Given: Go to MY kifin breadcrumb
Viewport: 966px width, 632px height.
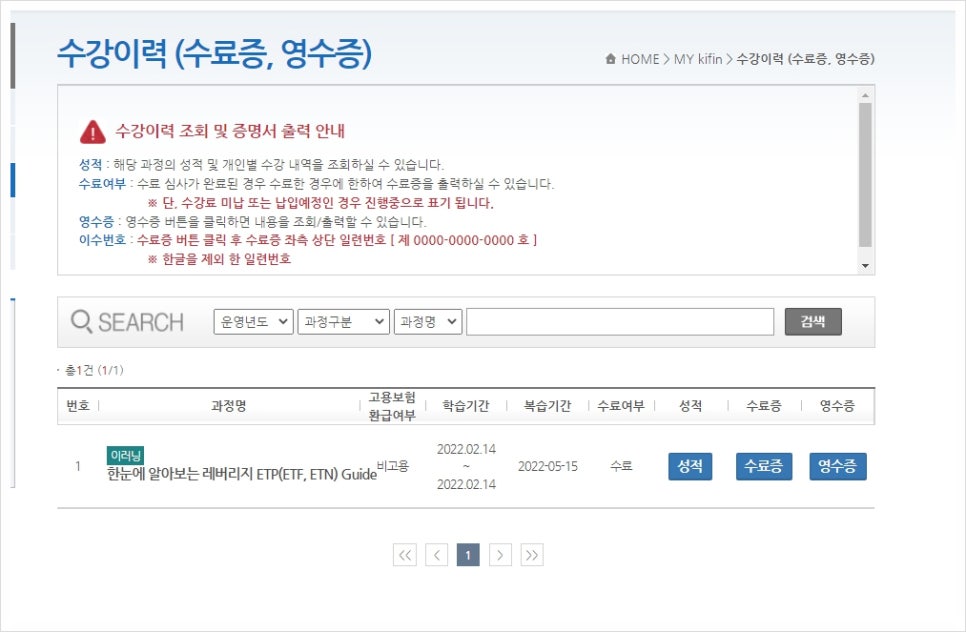Looking at the screenshot, I should pos(697,59).
